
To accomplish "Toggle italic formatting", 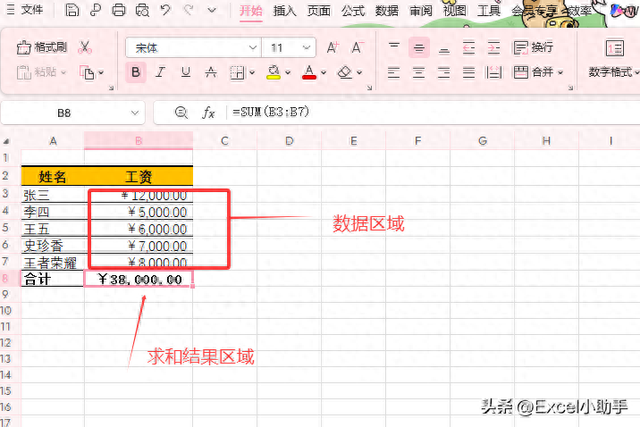I will 160,73.
